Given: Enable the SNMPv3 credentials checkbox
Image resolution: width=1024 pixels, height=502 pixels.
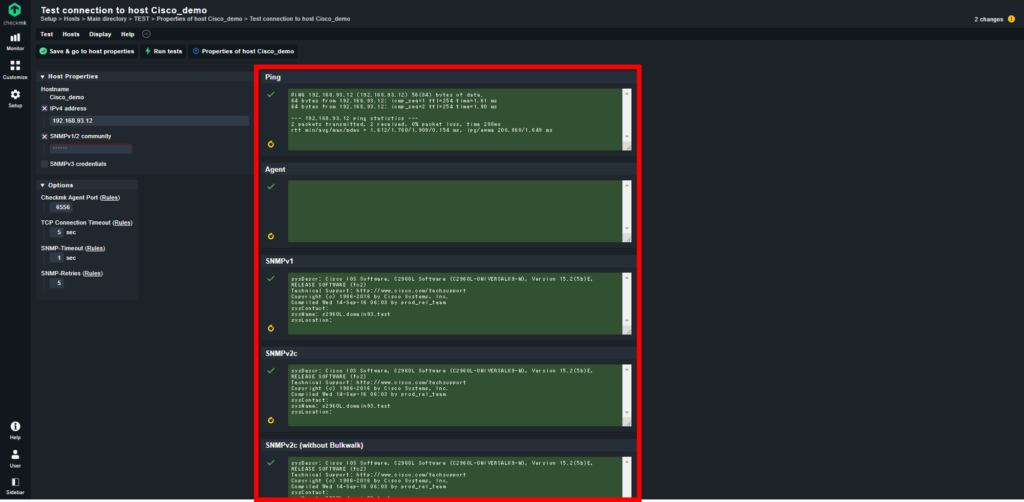Looking at the screenshot, I should (44, 164).
